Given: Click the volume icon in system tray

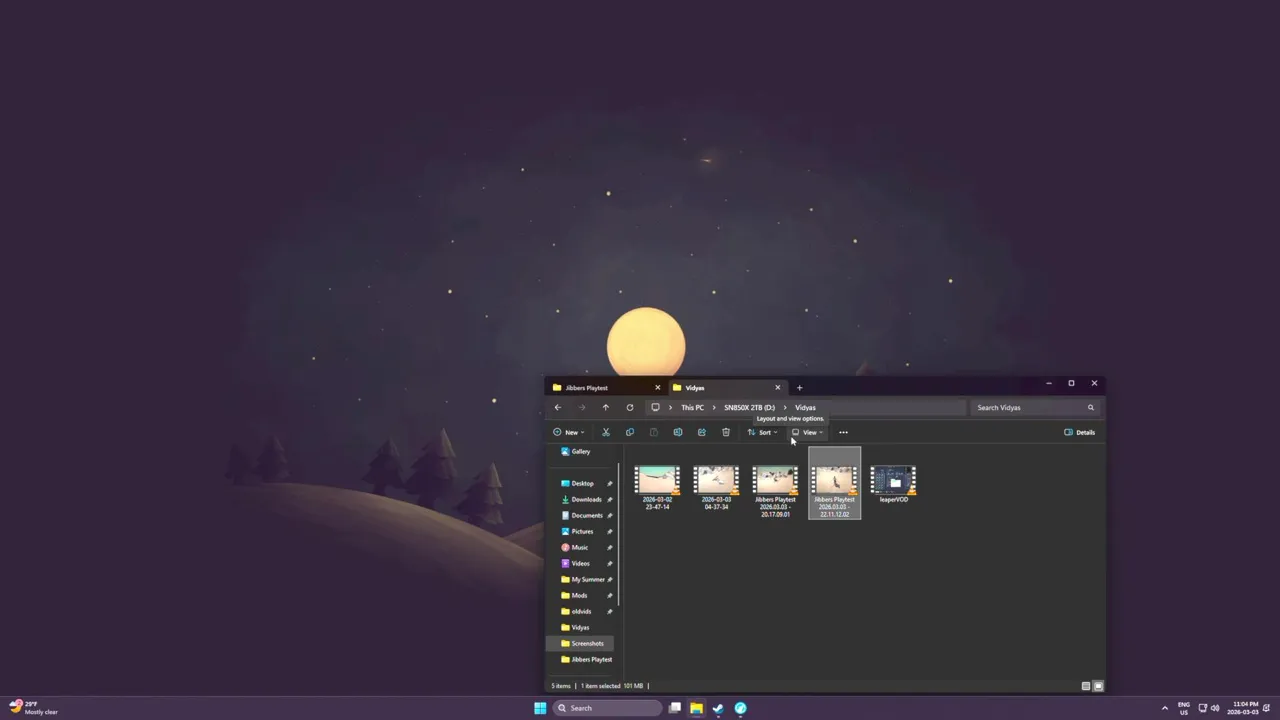Looking at the screenshot, I should pyautogui.click(x=1215, y=708).
